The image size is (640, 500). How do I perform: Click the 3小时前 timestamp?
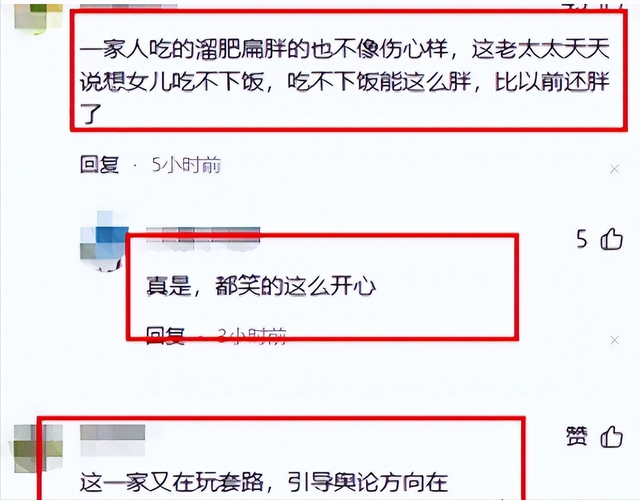tap(252, 336)
